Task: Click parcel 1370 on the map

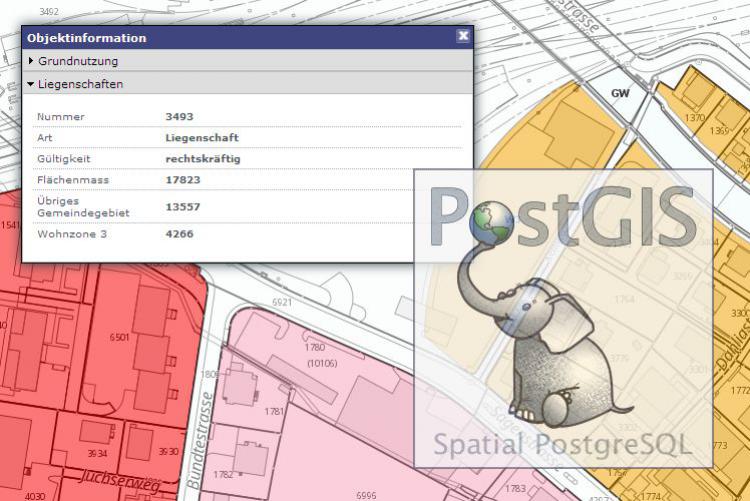Action: click(695, 117)
